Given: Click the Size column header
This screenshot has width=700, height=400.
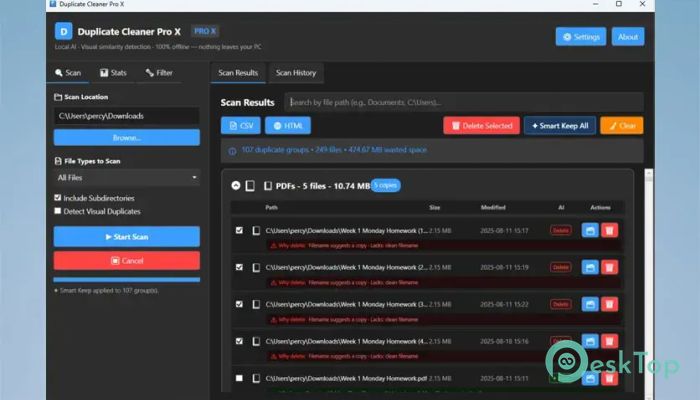Looking at the screenshot, I should [x=434, y=208].
